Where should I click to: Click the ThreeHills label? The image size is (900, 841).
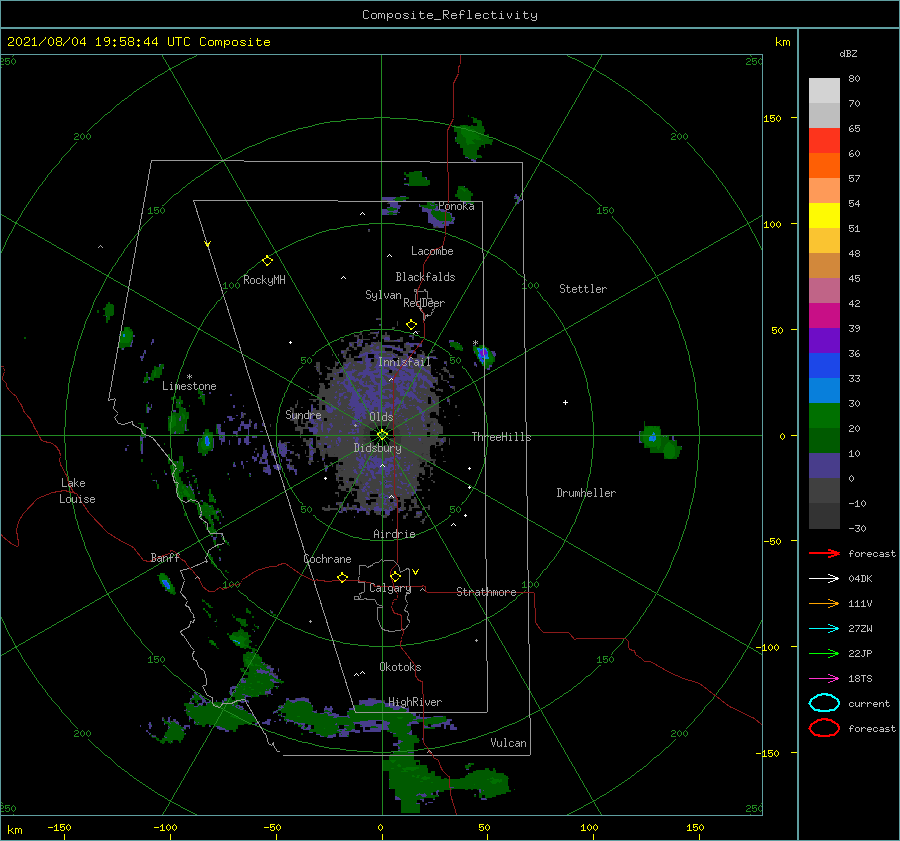coord(501,437)
